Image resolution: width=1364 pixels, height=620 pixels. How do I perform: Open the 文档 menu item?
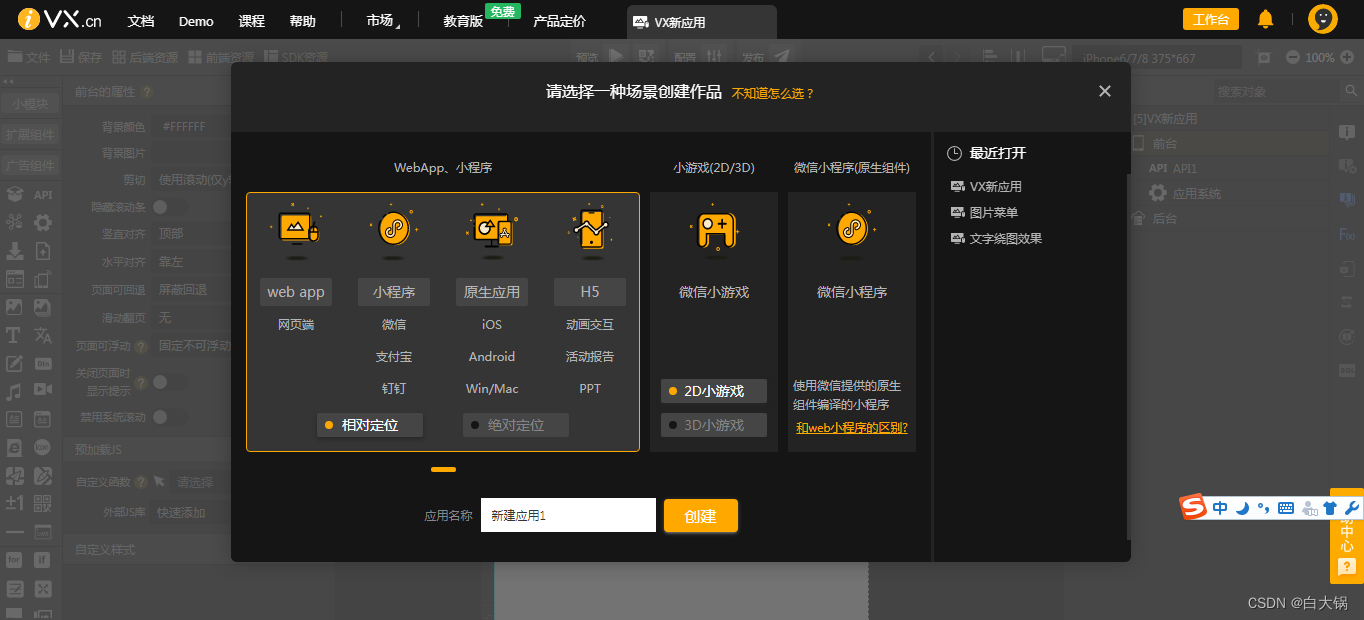(141, 21)
